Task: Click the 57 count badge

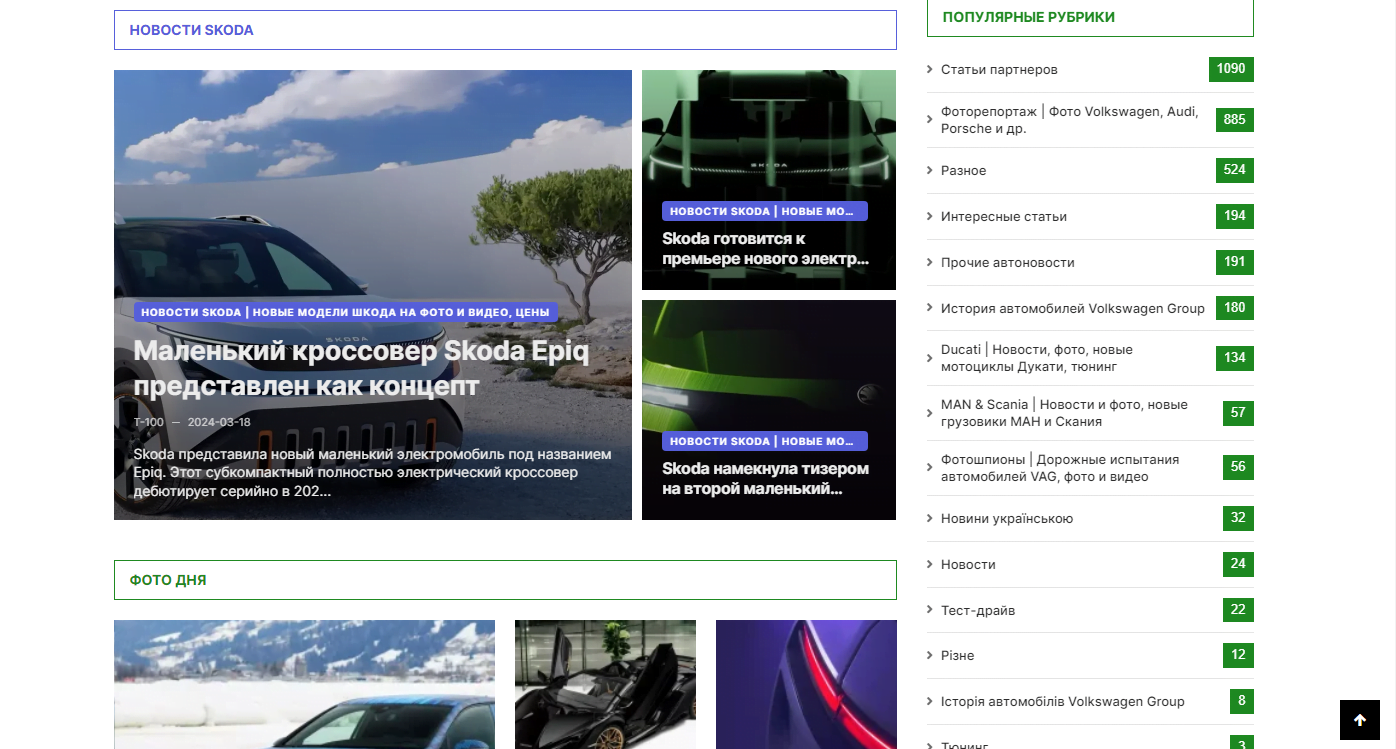Action: [x=1238, y=413]
